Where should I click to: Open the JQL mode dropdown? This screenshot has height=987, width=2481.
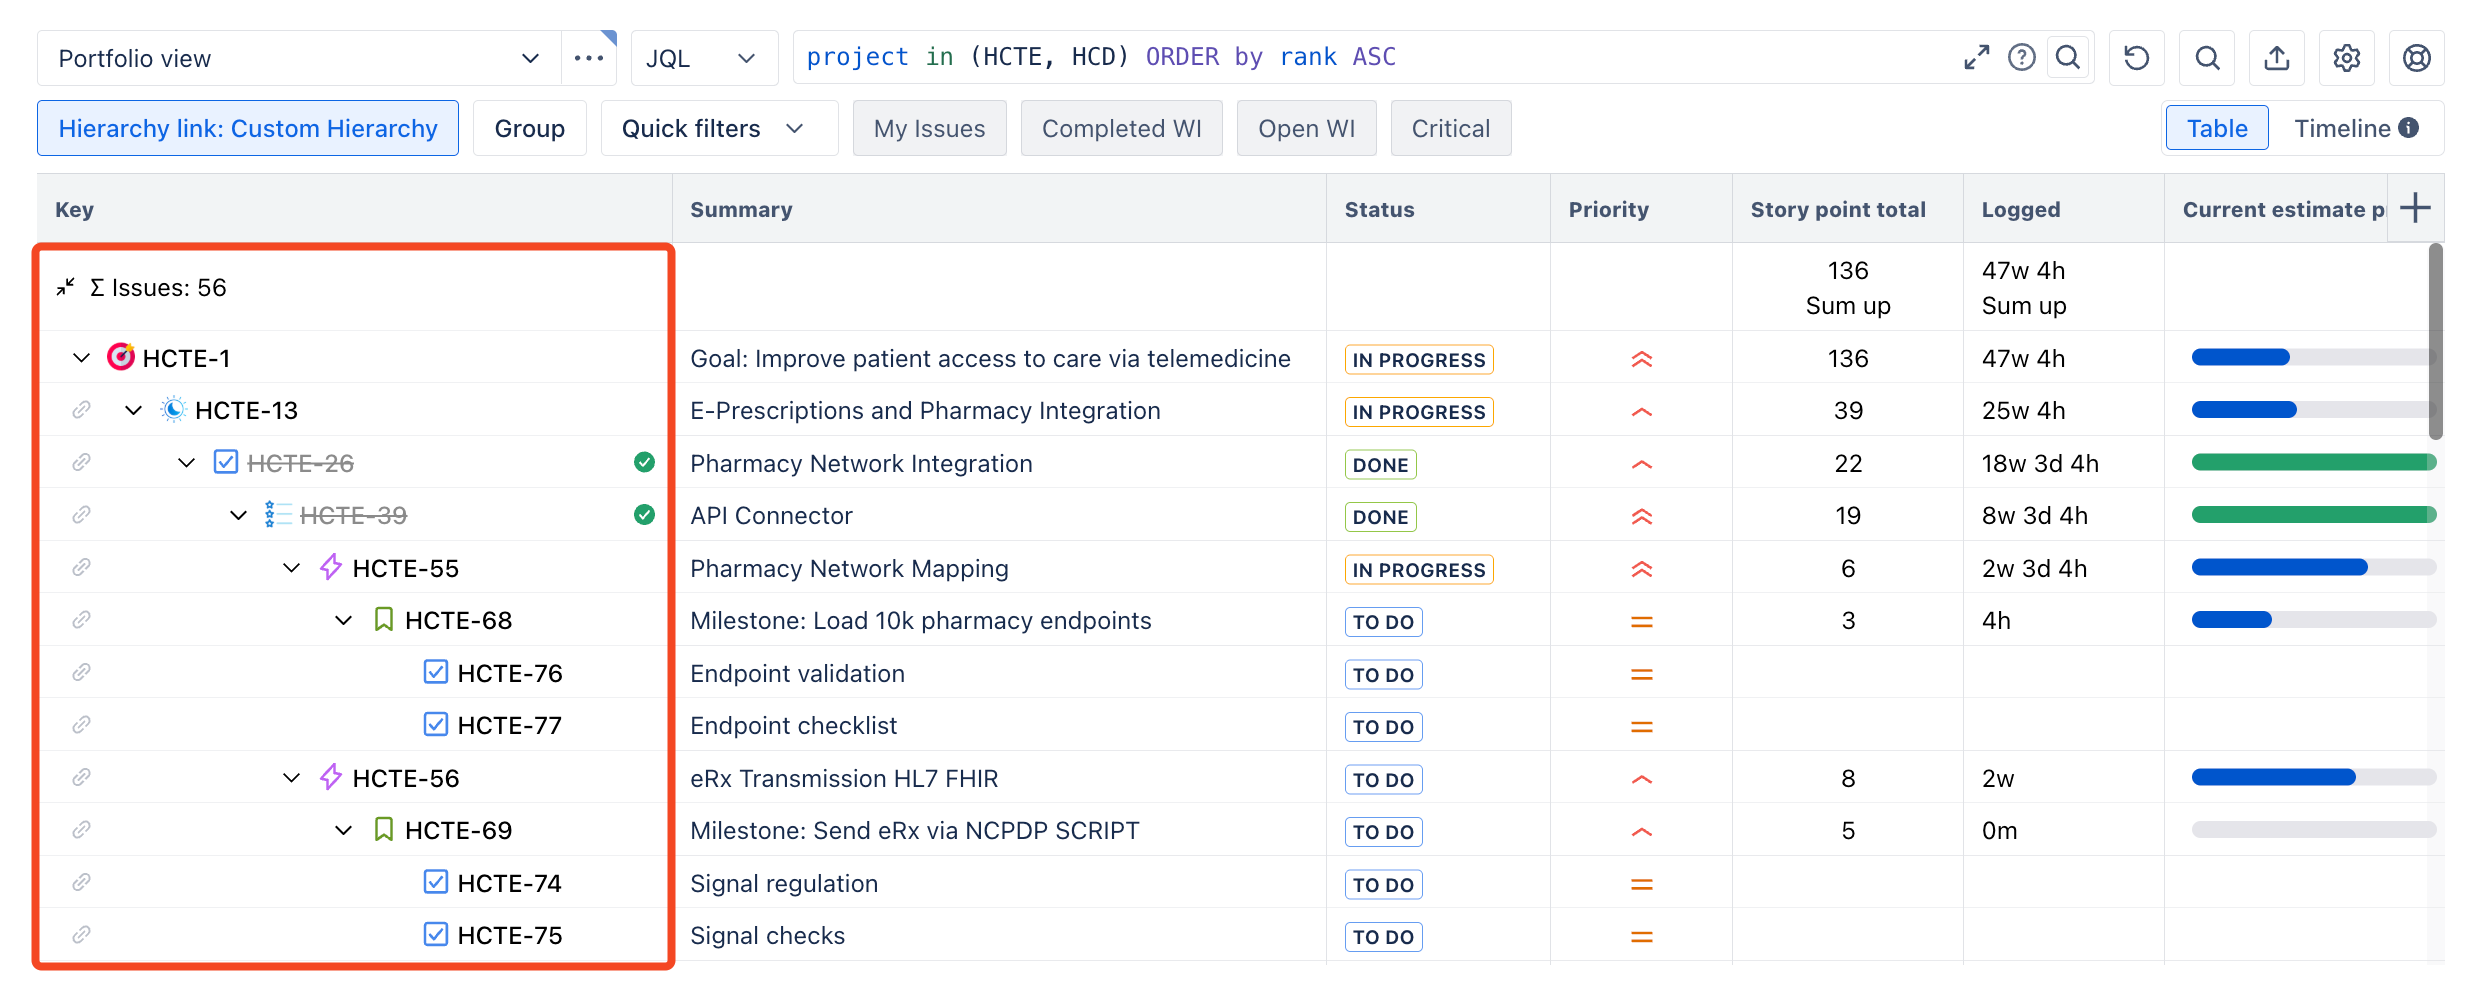(704, 58)
